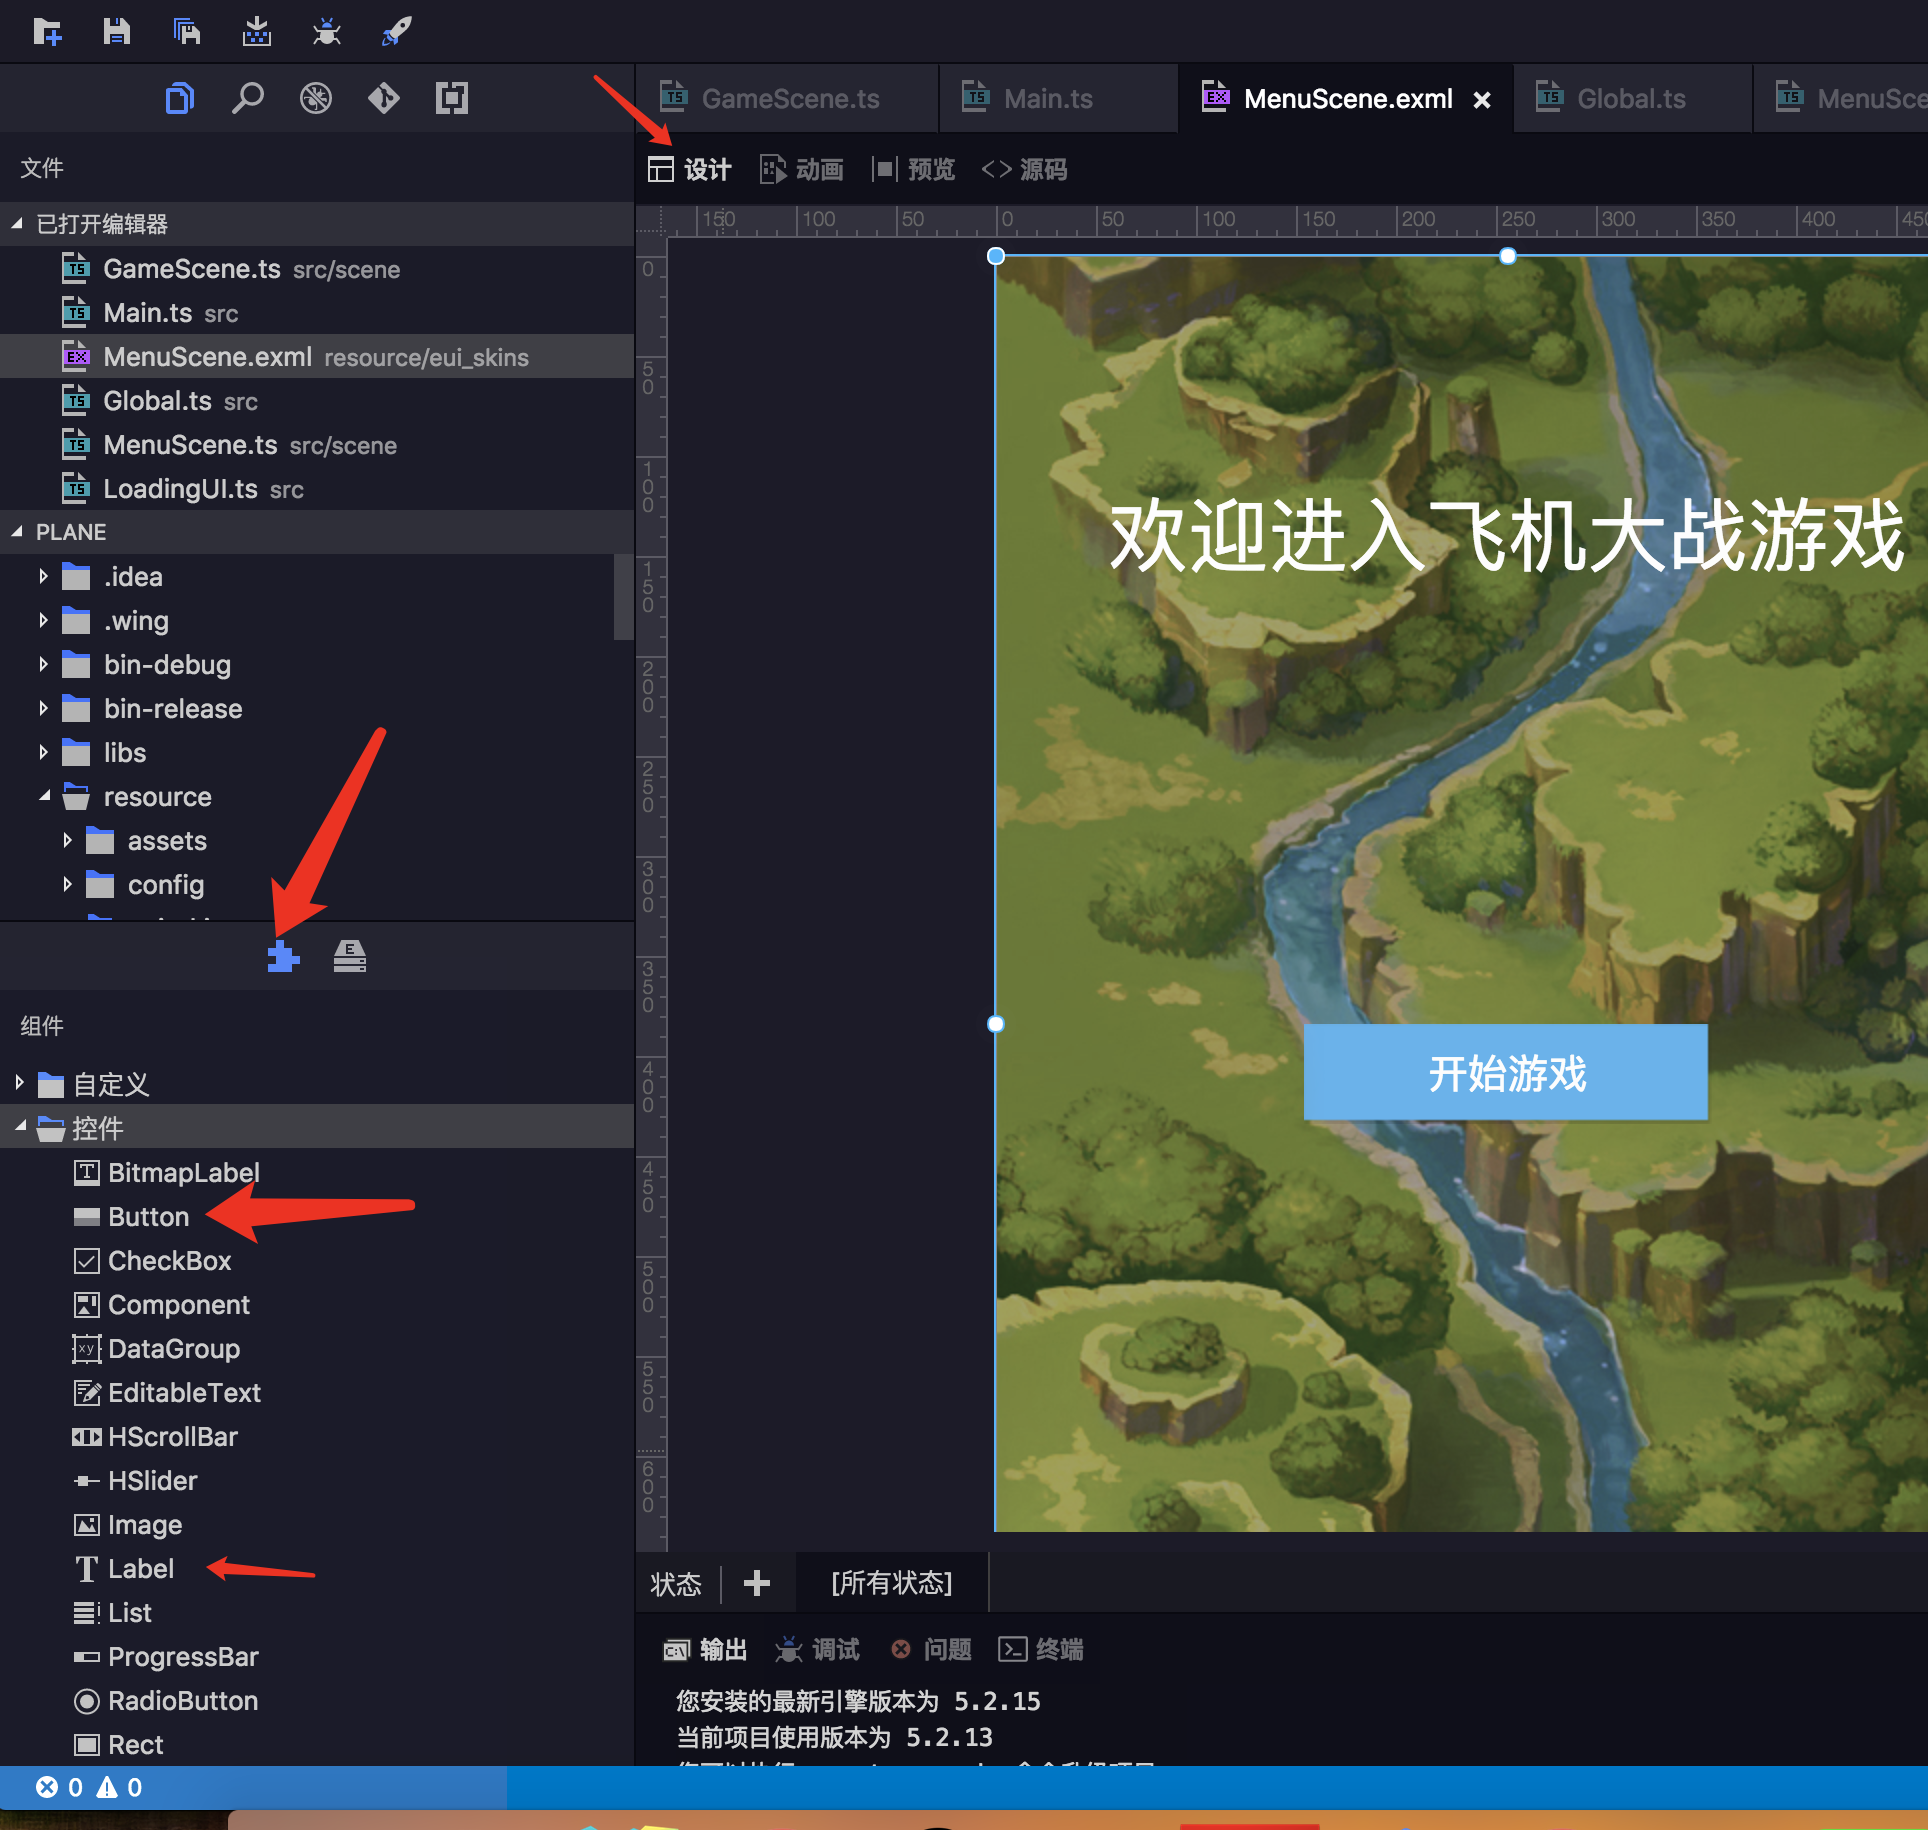Click the save file icon
The image size is (1928, 1830).
pyautogui.click(x=117, y=32)
